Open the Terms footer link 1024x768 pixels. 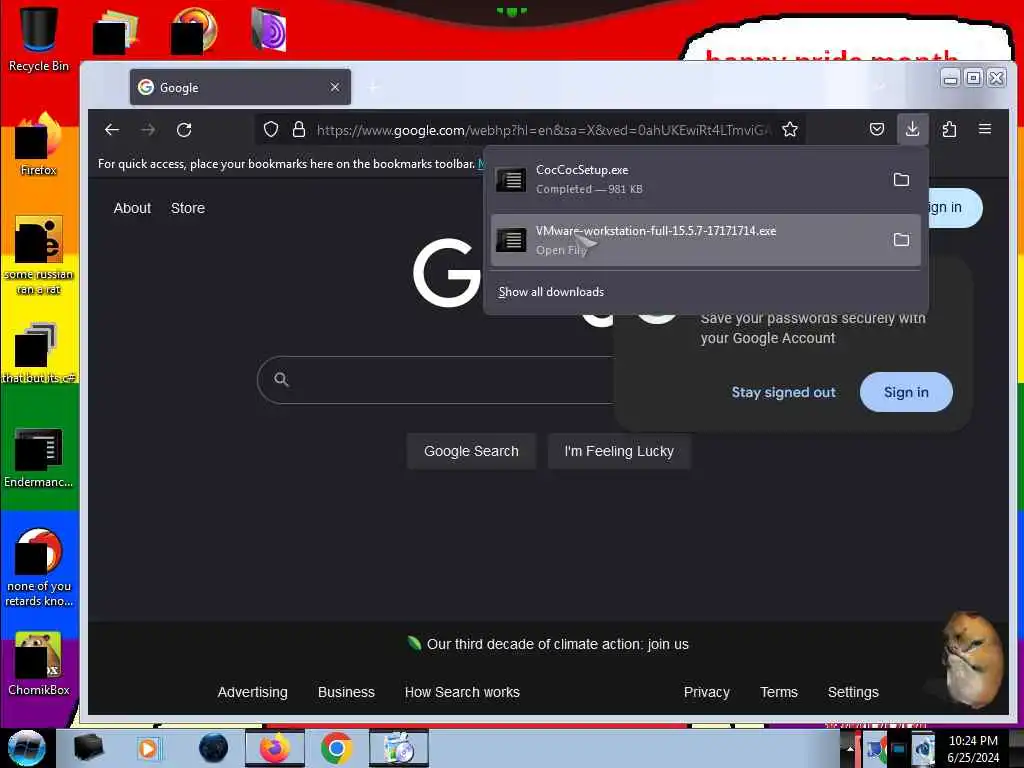(778, 692)
